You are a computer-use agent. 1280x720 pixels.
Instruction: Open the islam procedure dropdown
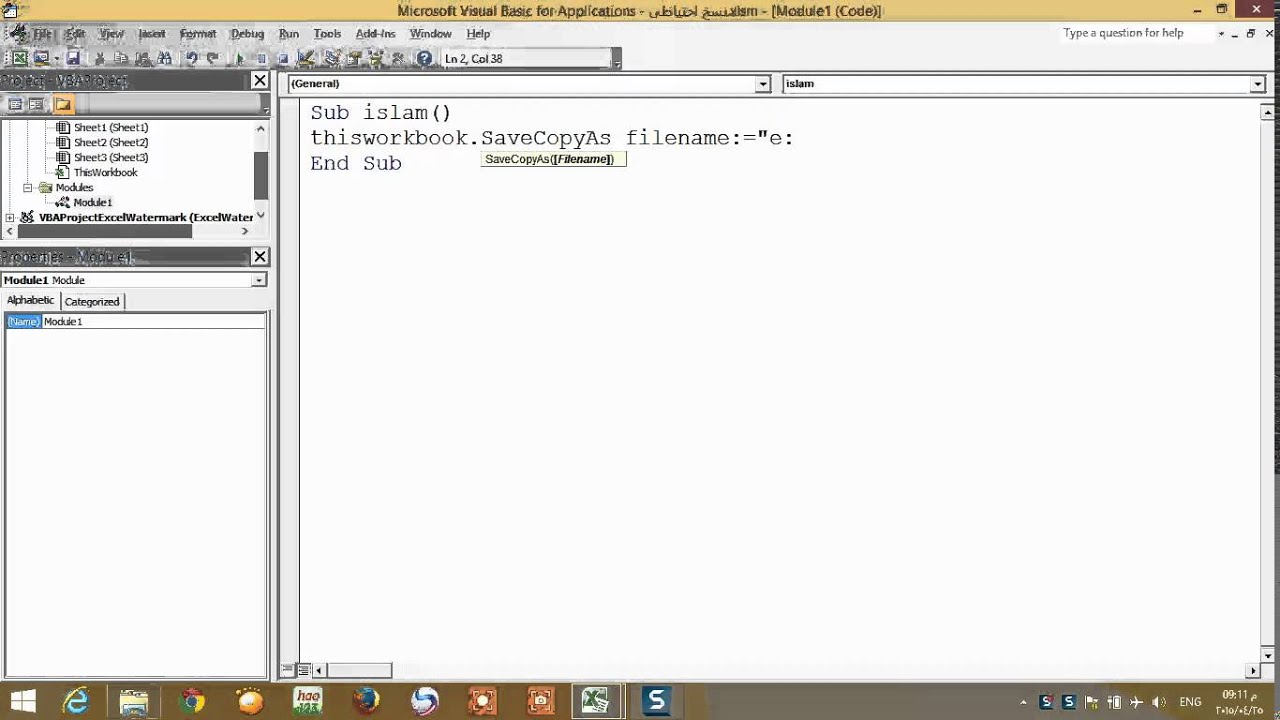[1258, 84]
